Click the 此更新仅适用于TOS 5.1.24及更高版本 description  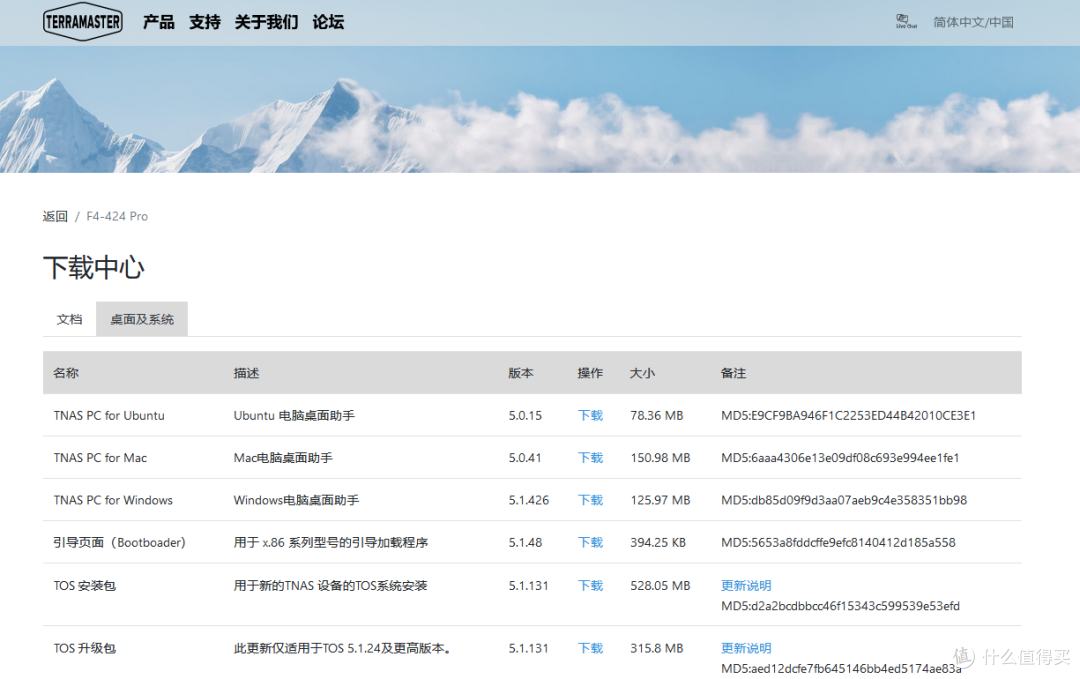tap(342, 648)
